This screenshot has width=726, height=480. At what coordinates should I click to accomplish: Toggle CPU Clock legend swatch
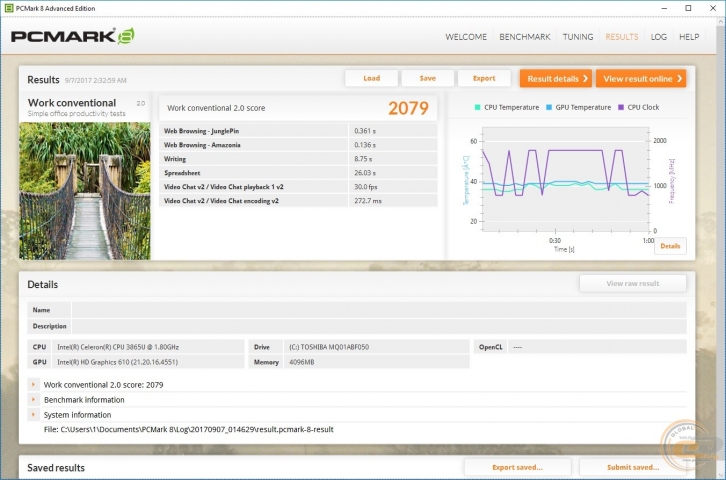point(621,107)
